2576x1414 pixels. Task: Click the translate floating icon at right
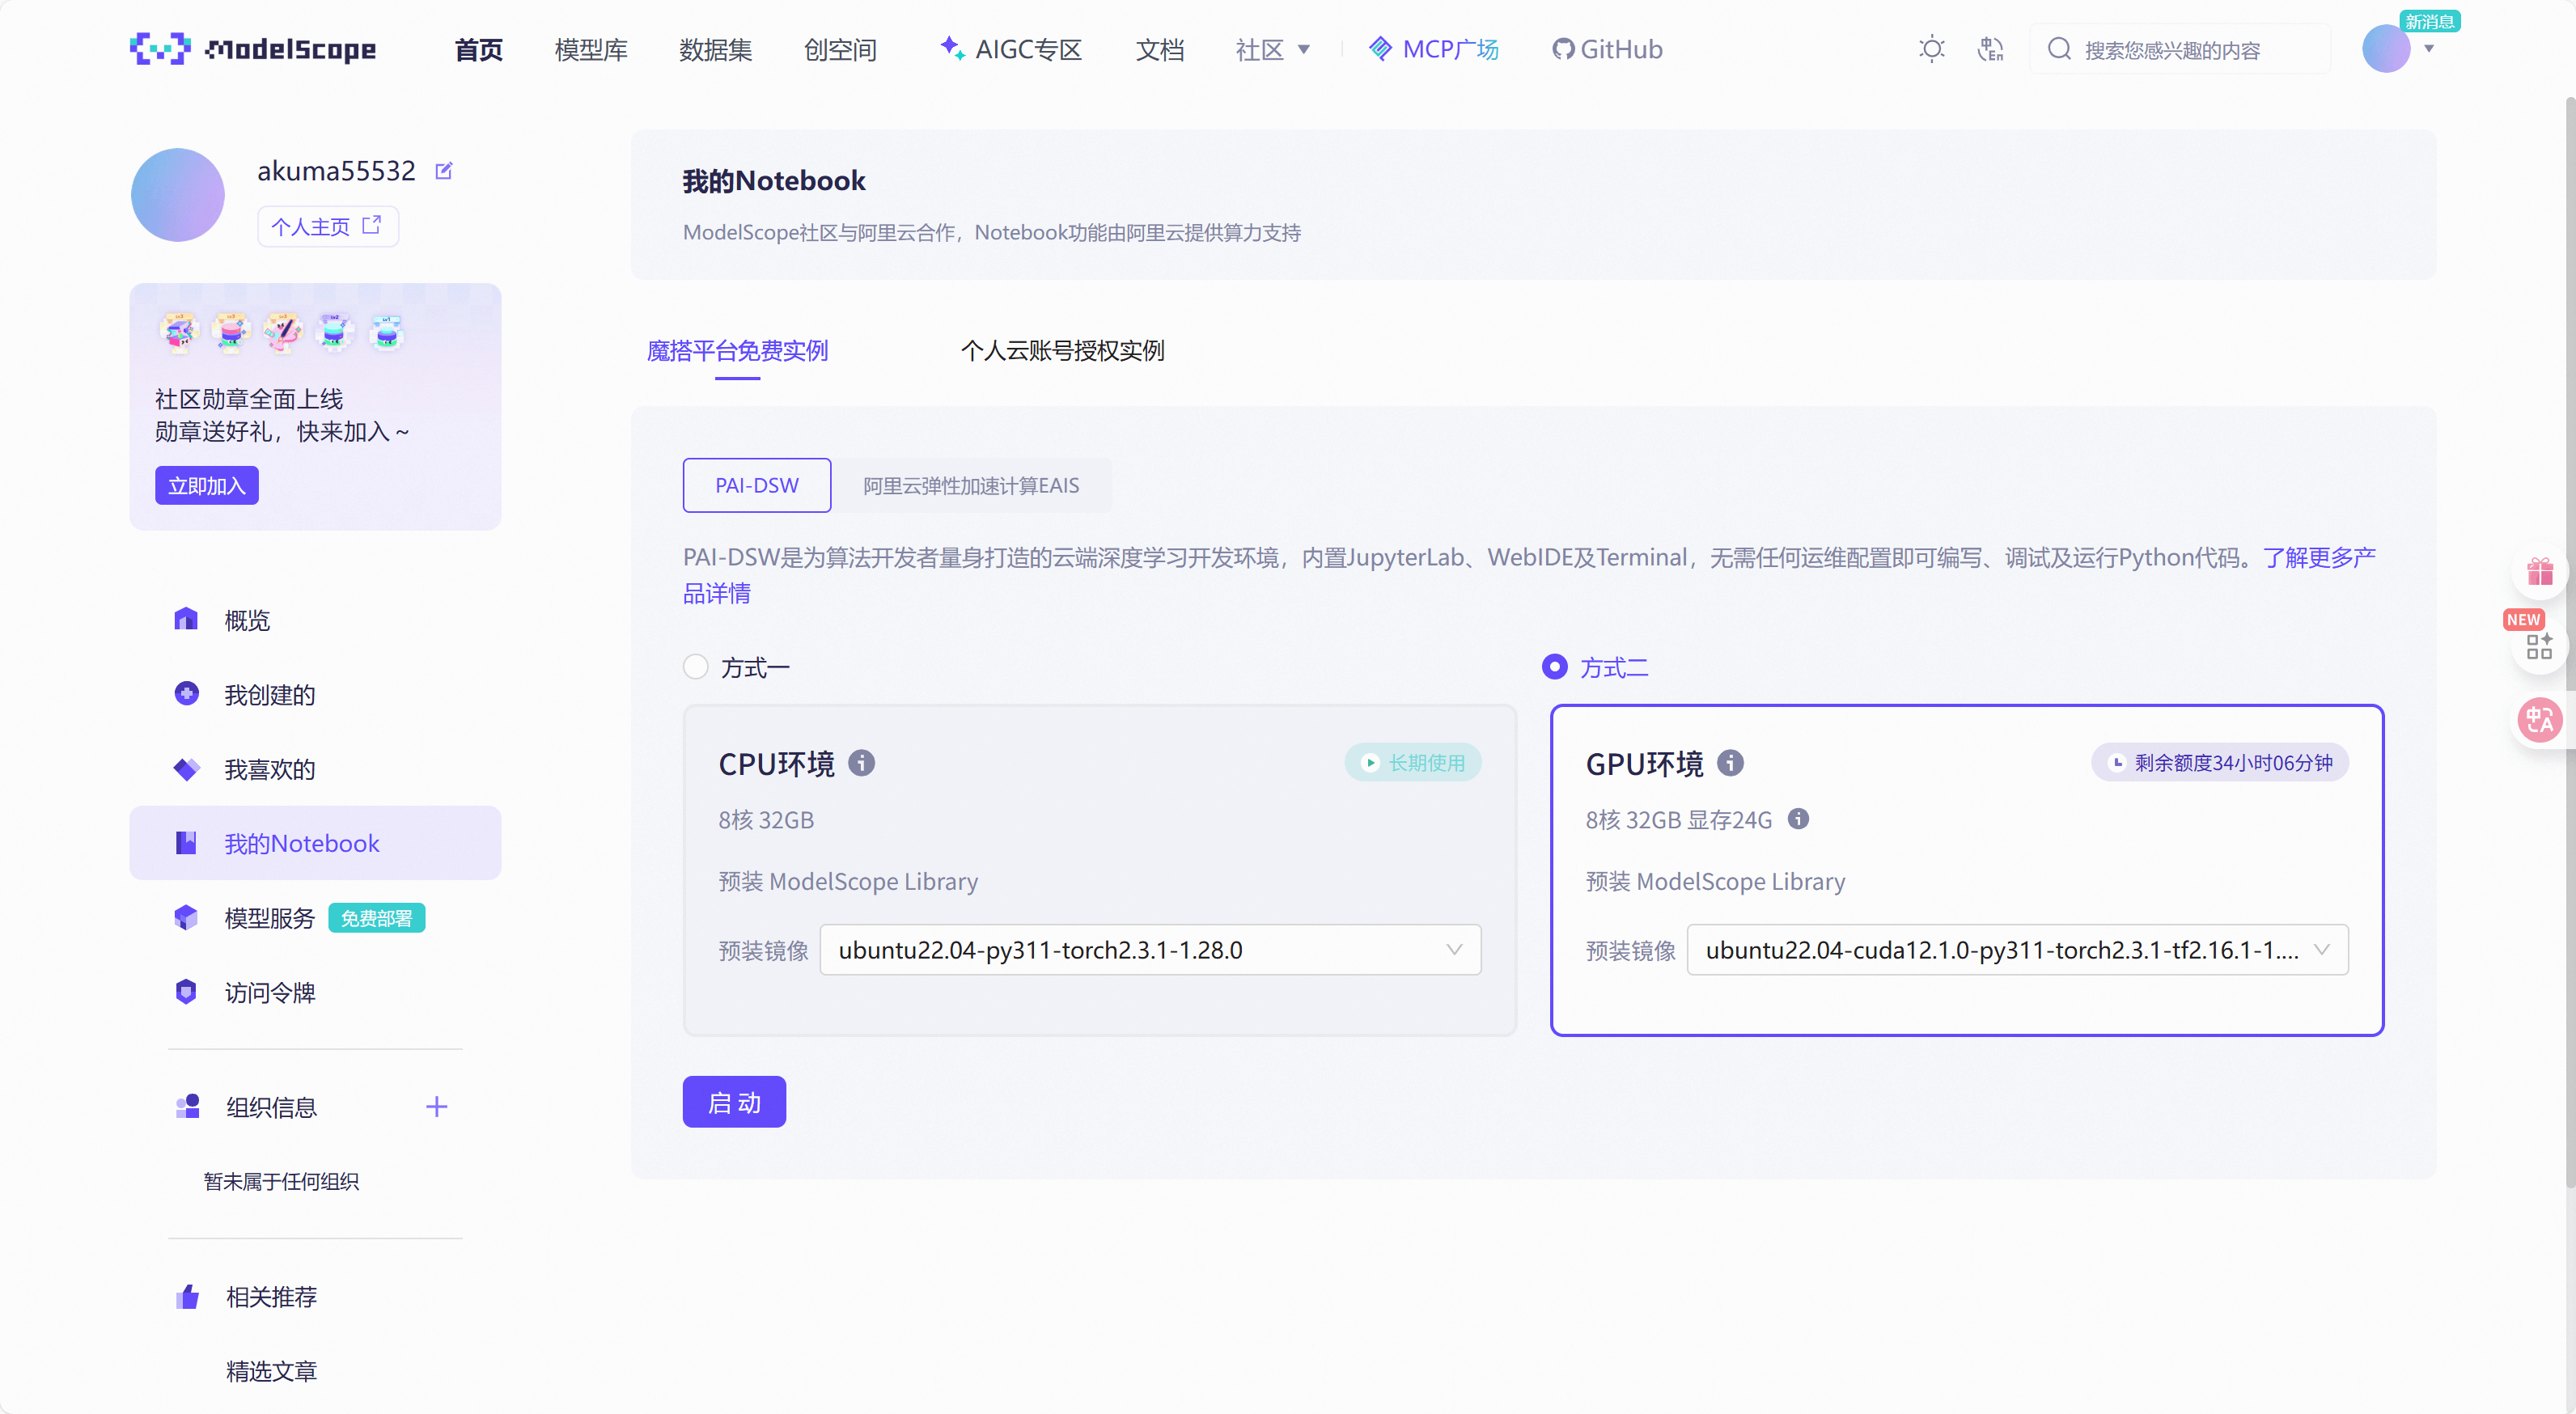pos(2540,720)
